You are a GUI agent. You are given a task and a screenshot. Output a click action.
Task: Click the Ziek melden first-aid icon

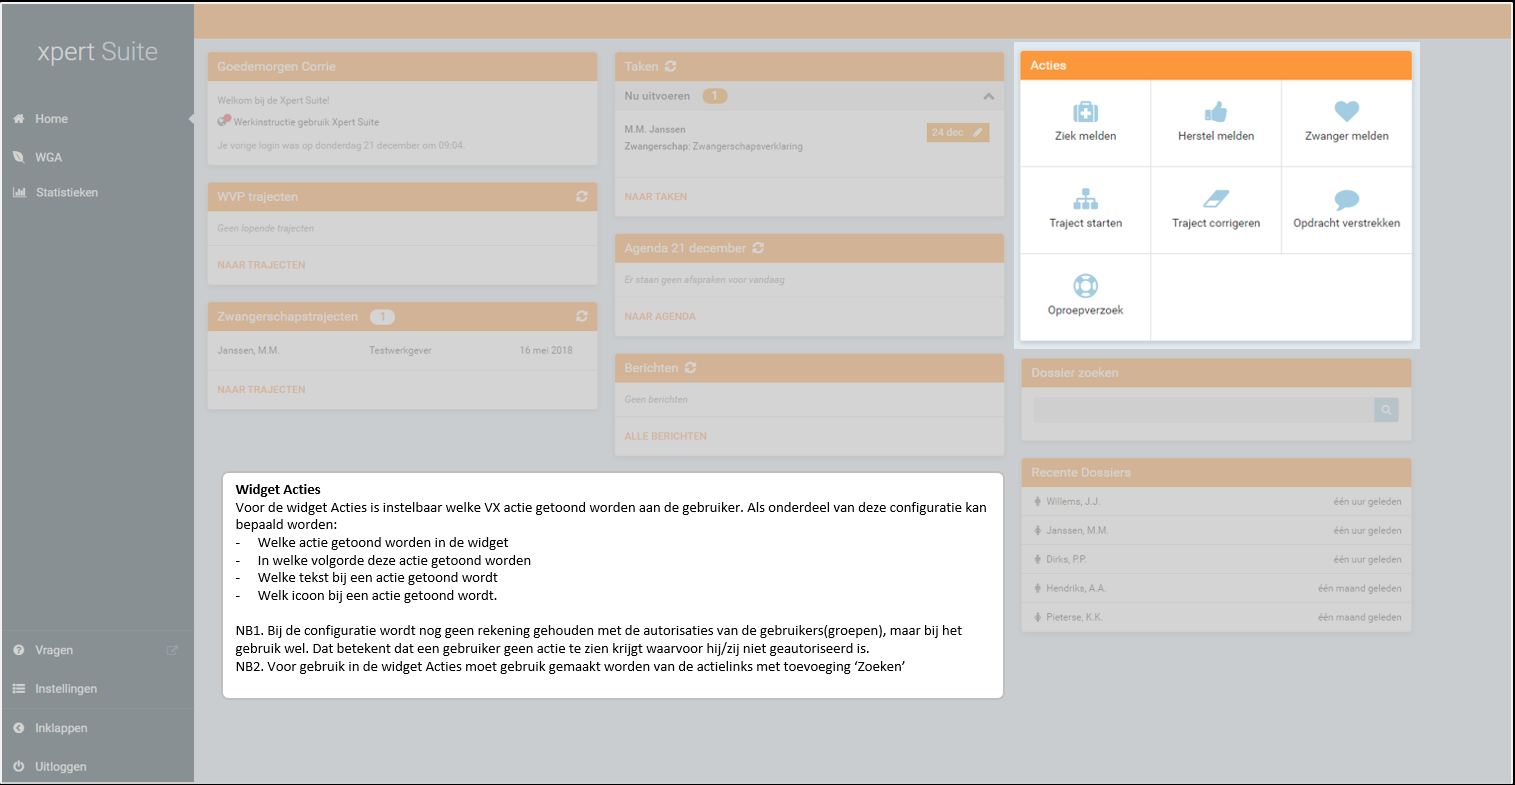[x=1085, y=112]
